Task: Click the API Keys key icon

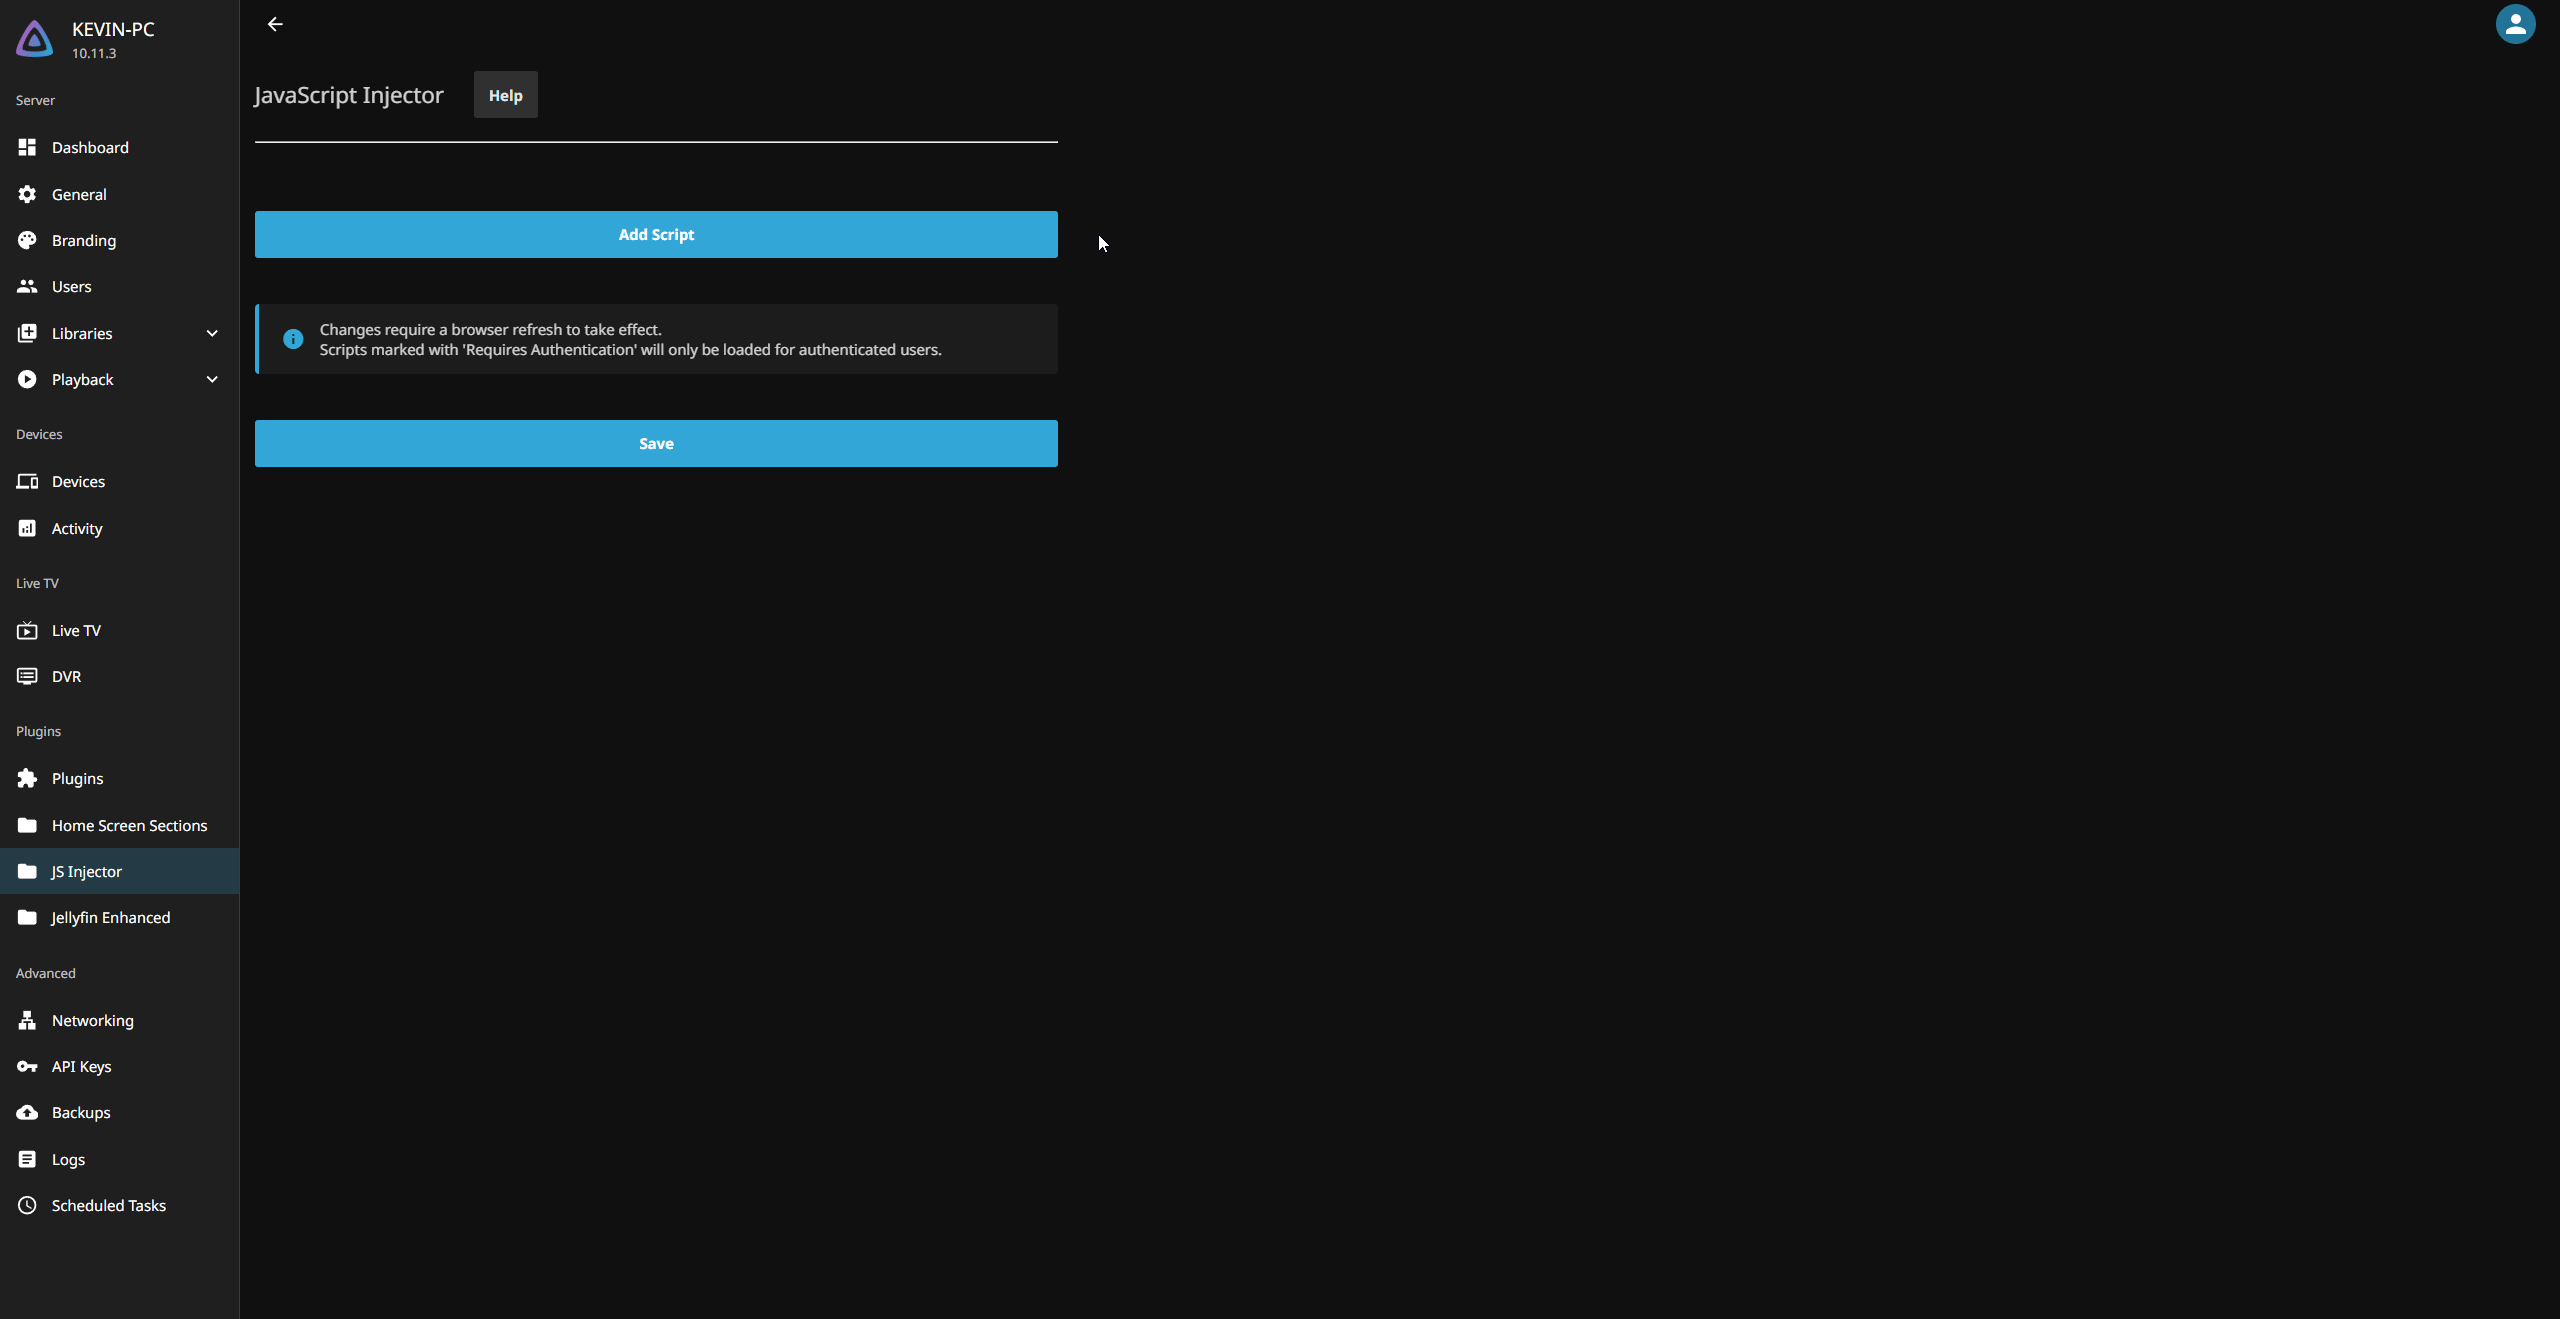Action: pos(27,1066)
